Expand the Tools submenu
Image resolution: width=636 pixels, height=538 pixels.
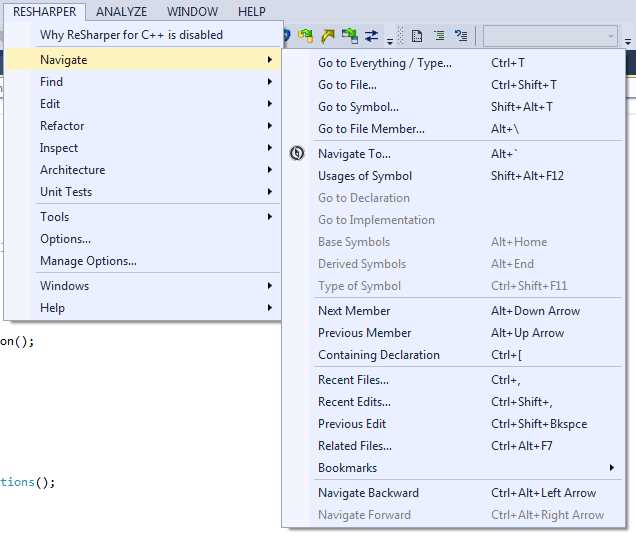coord(143,217)
